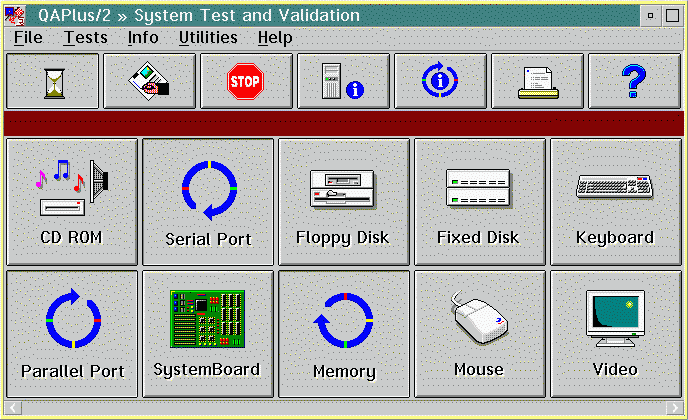688x420 pixels.
Task: Click the circular arrow info toolbar icon
Action: point(440,82)
